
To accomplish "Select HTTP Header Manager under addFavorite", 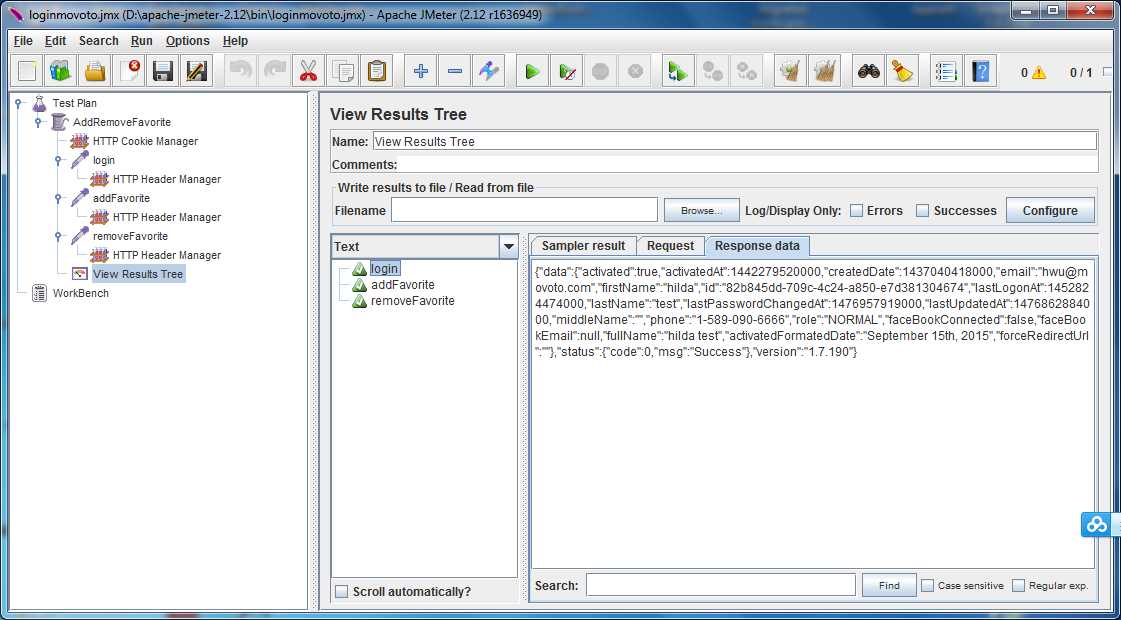I will (167, 217).
